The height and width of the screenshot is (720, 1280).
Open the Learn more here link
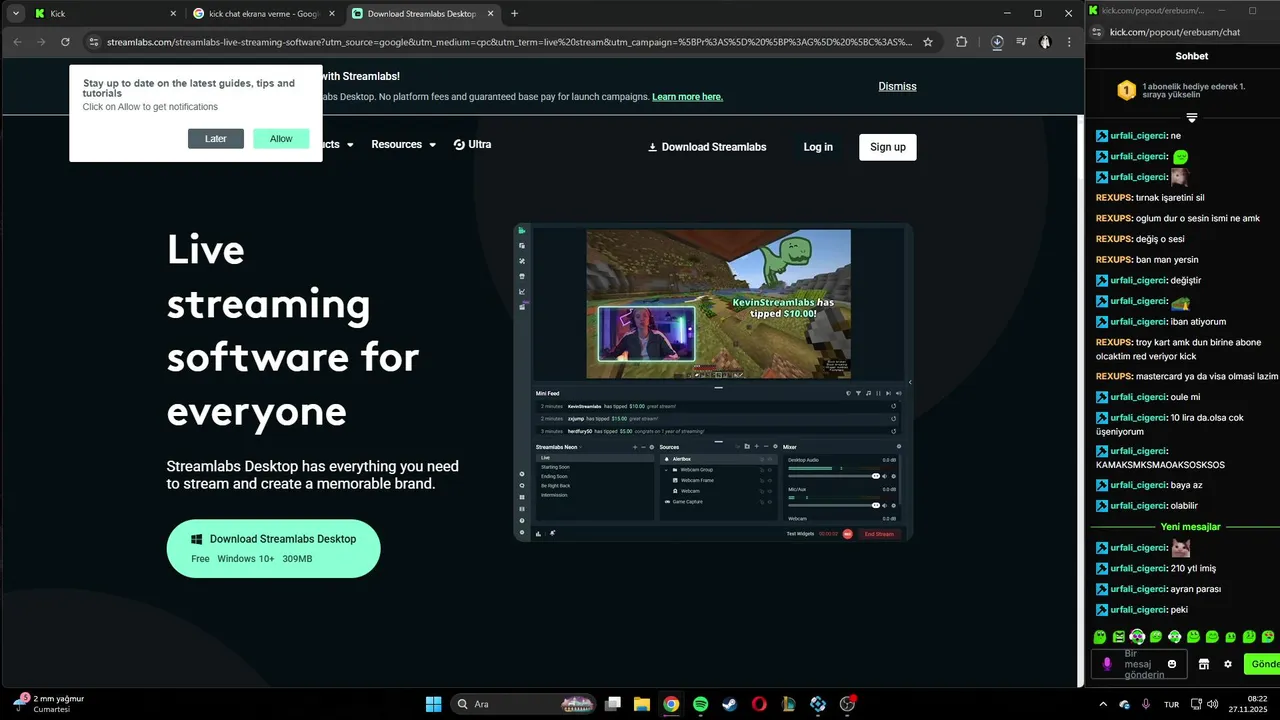[x=687, y=97]
